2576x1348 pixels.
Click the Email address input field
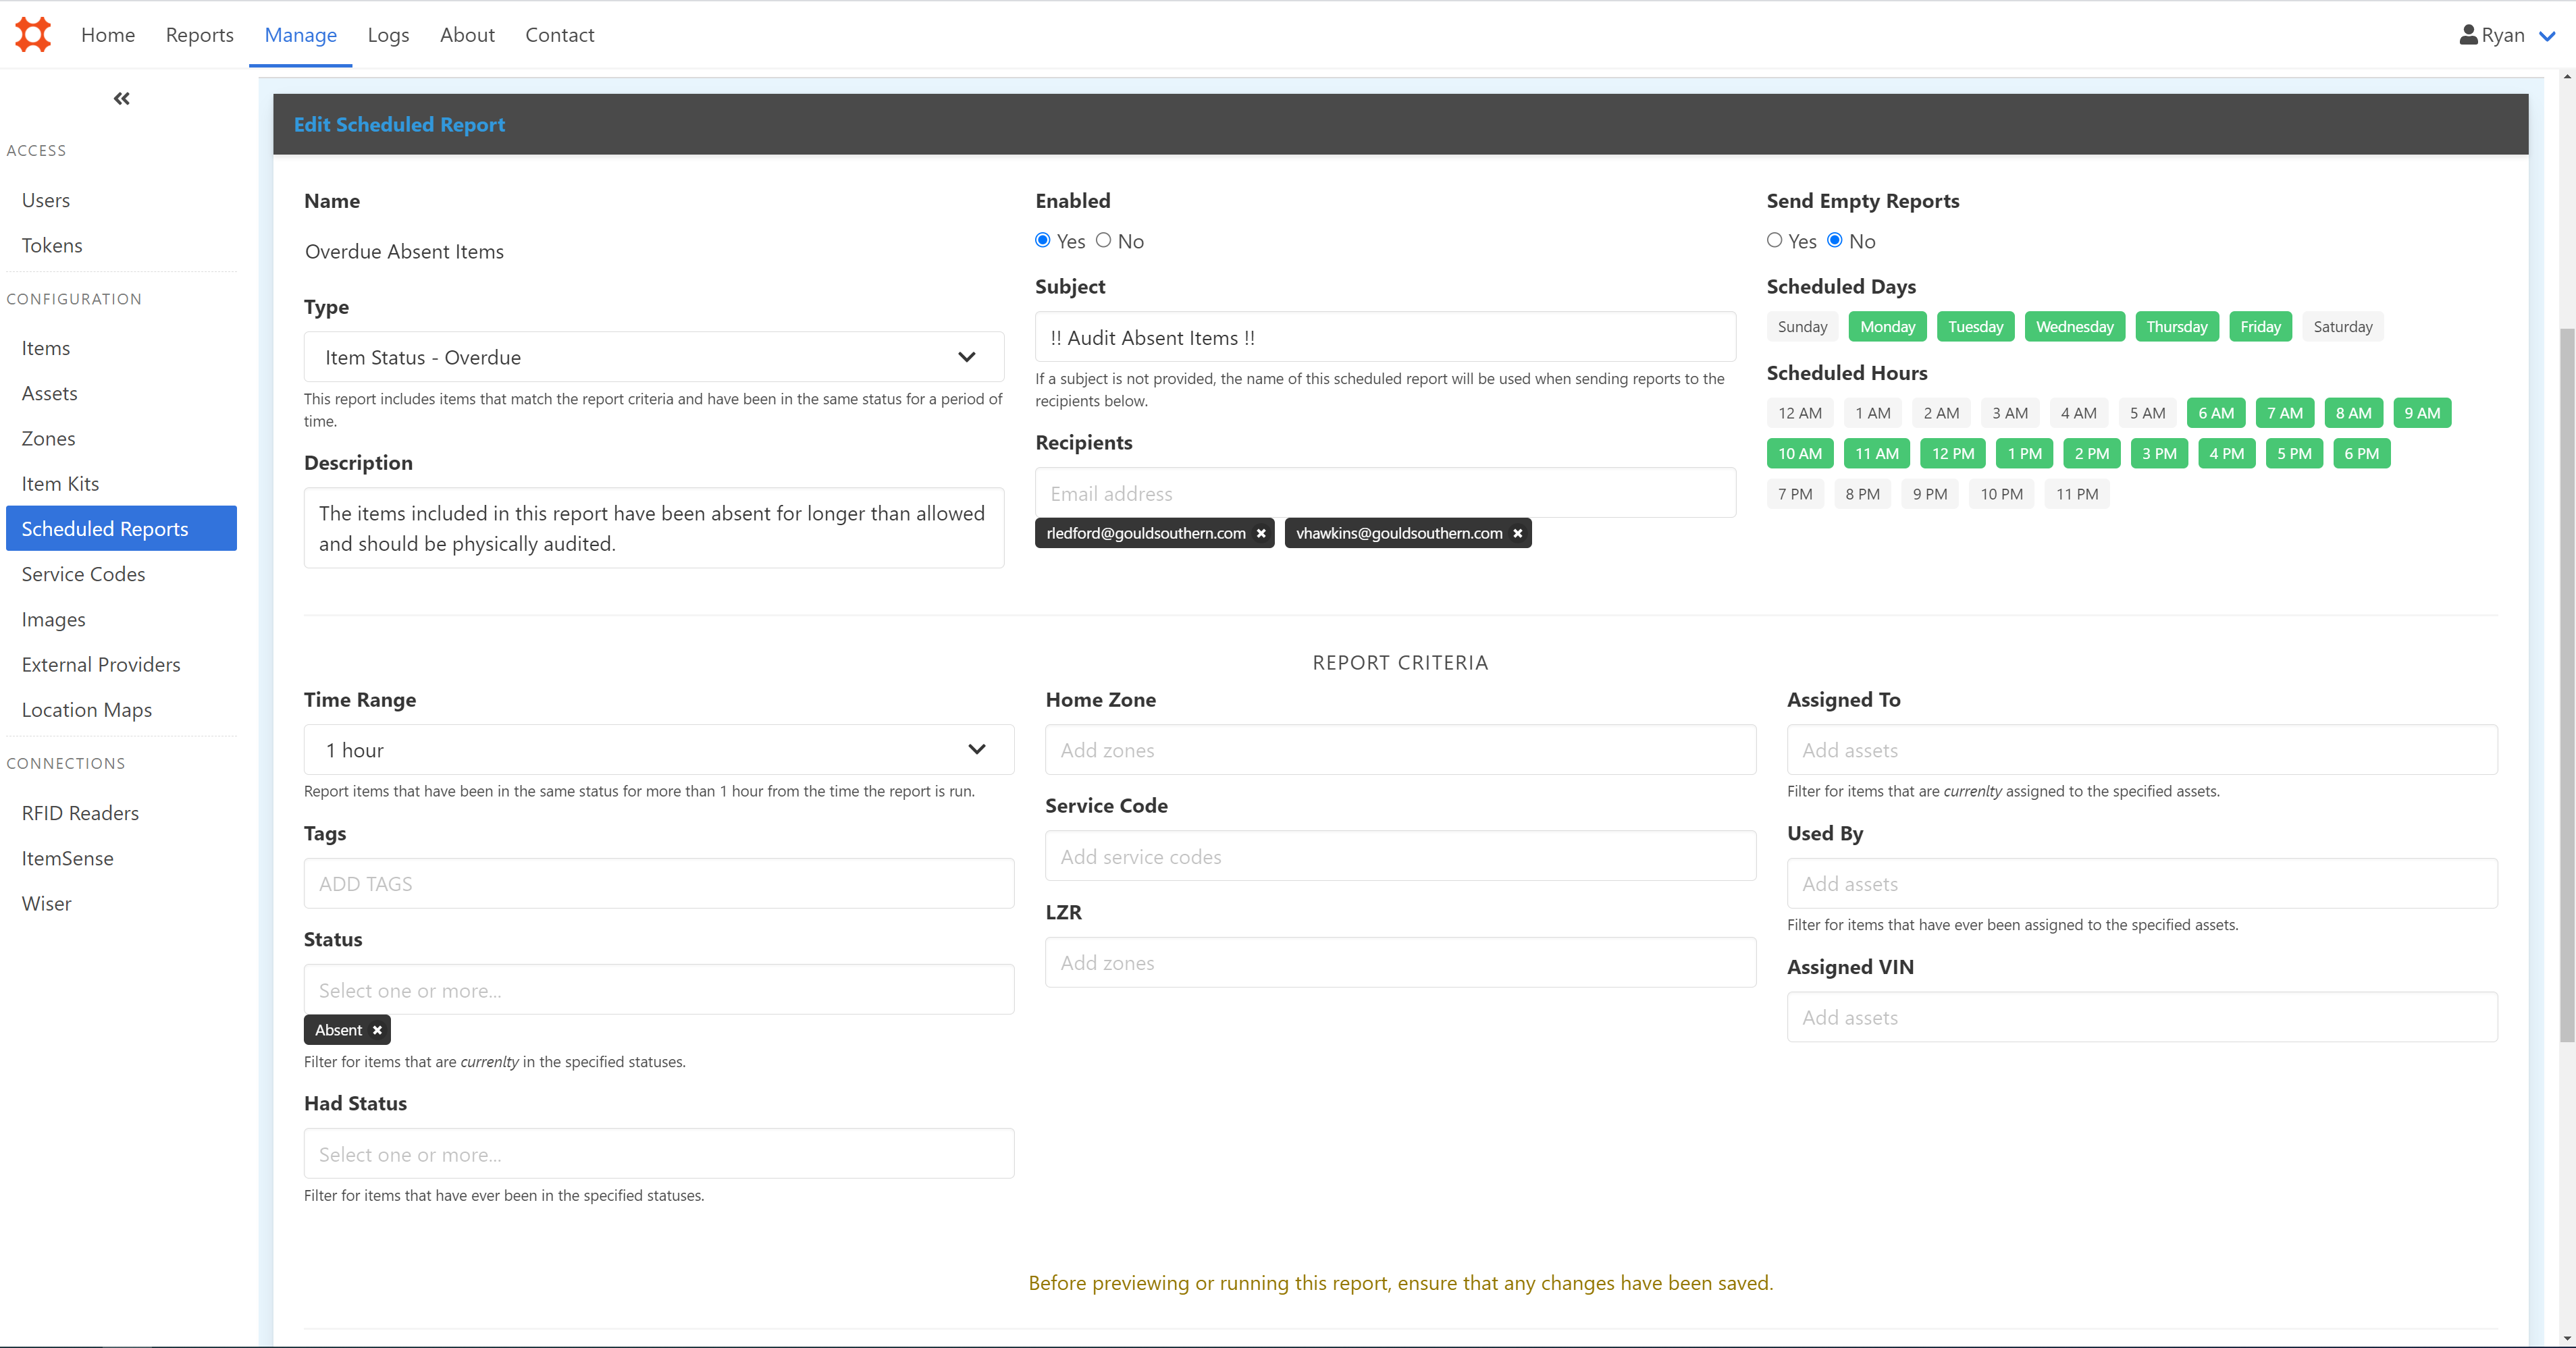coord(1385,493)
